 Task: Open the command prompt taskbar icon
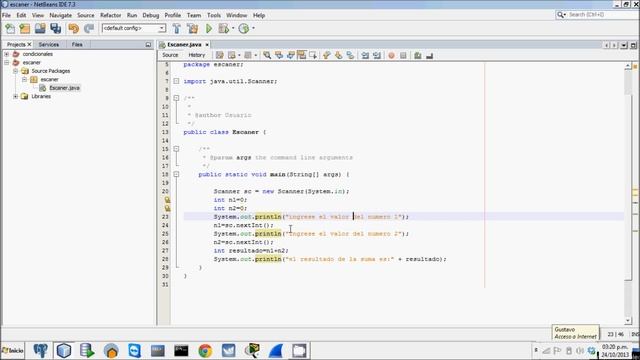[x=181, y=351]
